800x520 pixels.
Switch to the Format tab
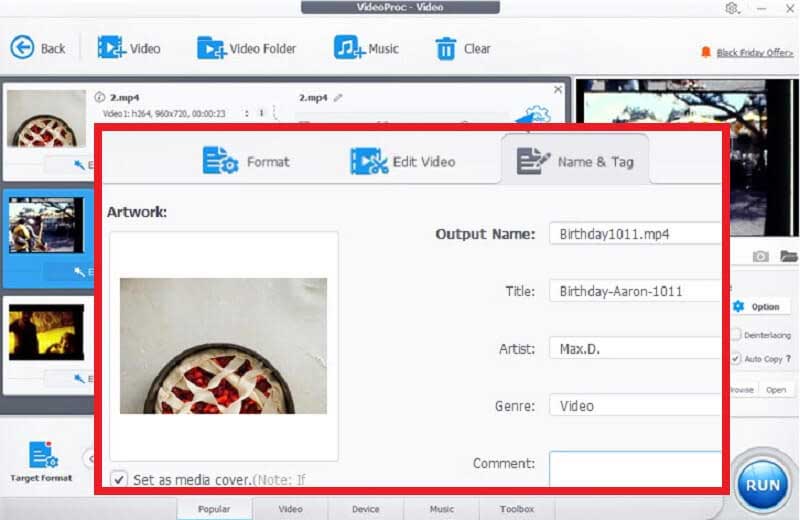click(x=246, y=161)
